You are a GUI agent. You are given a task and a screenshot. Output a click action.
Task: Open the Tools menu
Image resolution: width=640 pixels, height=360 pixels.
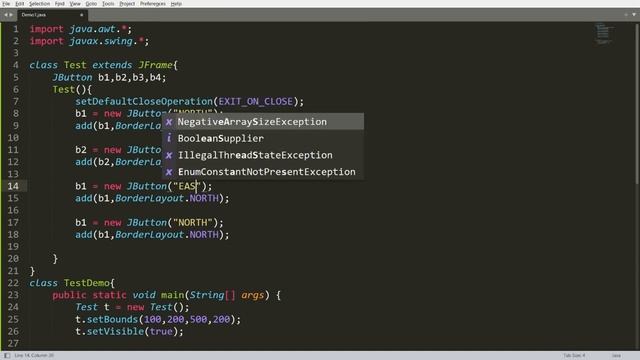pyautogui.click(x=108, y=4)
